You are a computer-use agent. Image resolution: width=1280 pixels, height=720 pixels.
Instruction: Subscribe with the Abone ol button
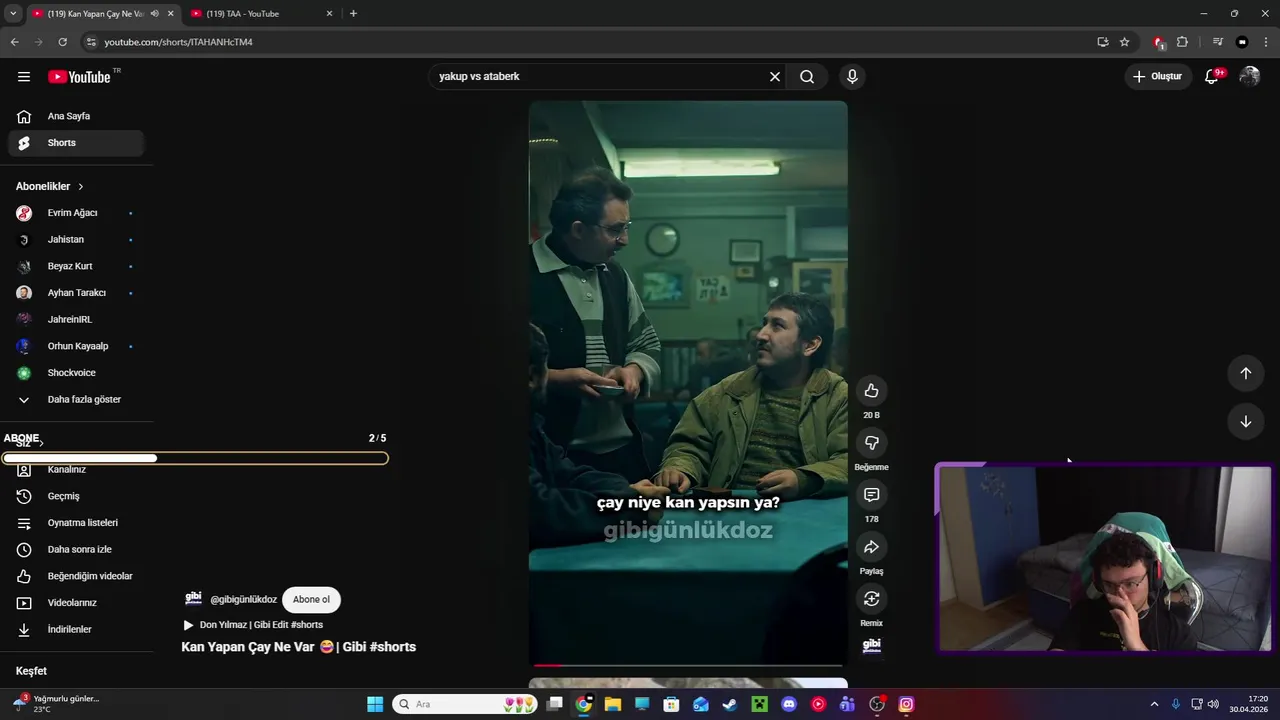coord(311,600)
